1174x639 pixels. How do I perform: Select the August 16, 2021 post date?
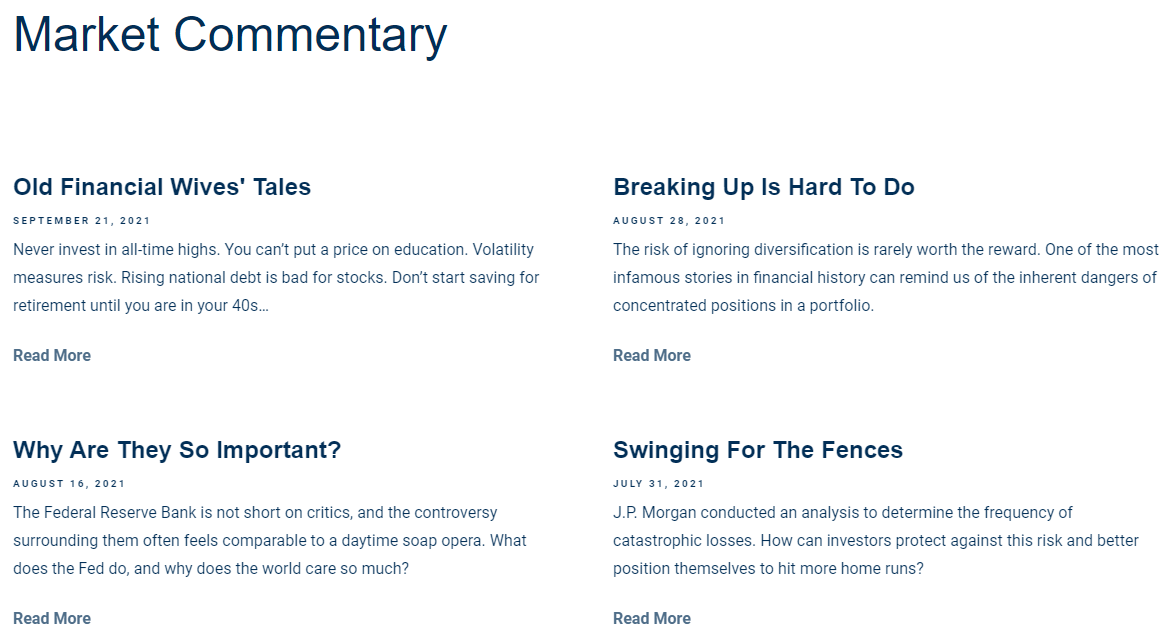(69, 484)
